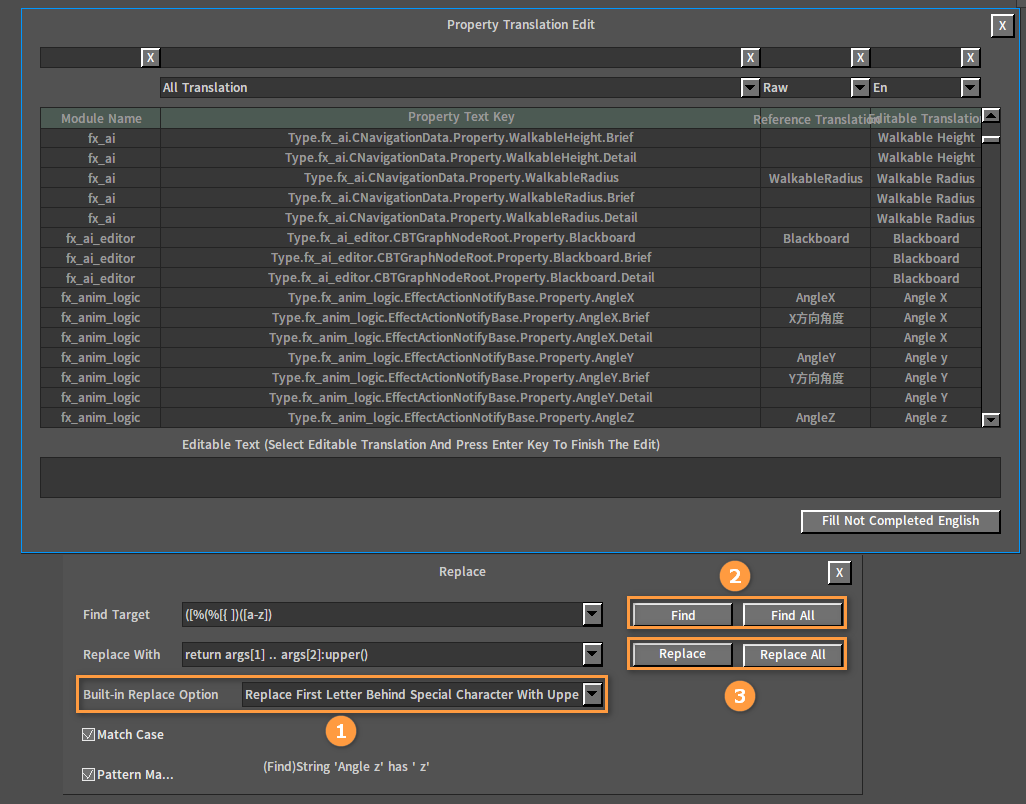Click the table scroll down arrow
The image size is (1026, 804).
point(991,419)
